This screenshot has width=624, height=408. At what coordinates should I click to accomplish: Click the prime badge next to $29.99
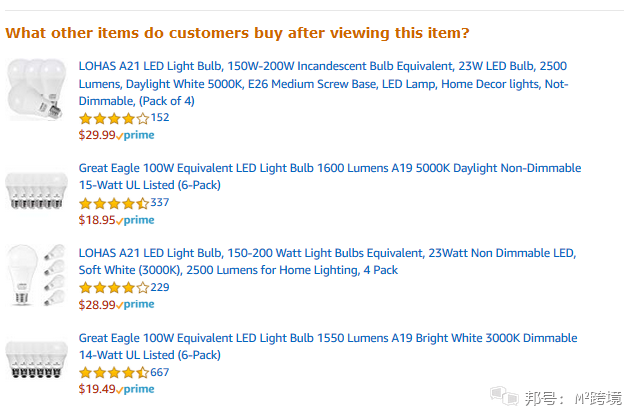[135, 135]
